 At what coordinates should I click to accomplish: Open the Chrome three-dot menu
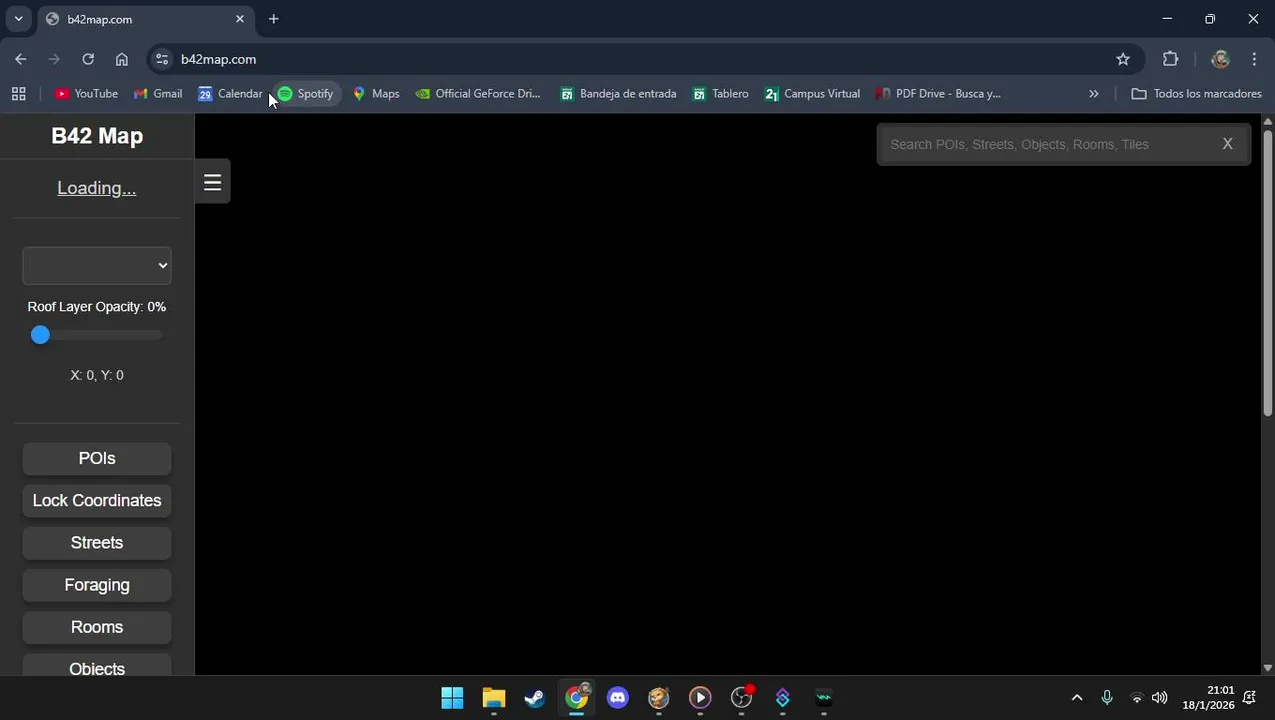click(x=1254, y=59)
